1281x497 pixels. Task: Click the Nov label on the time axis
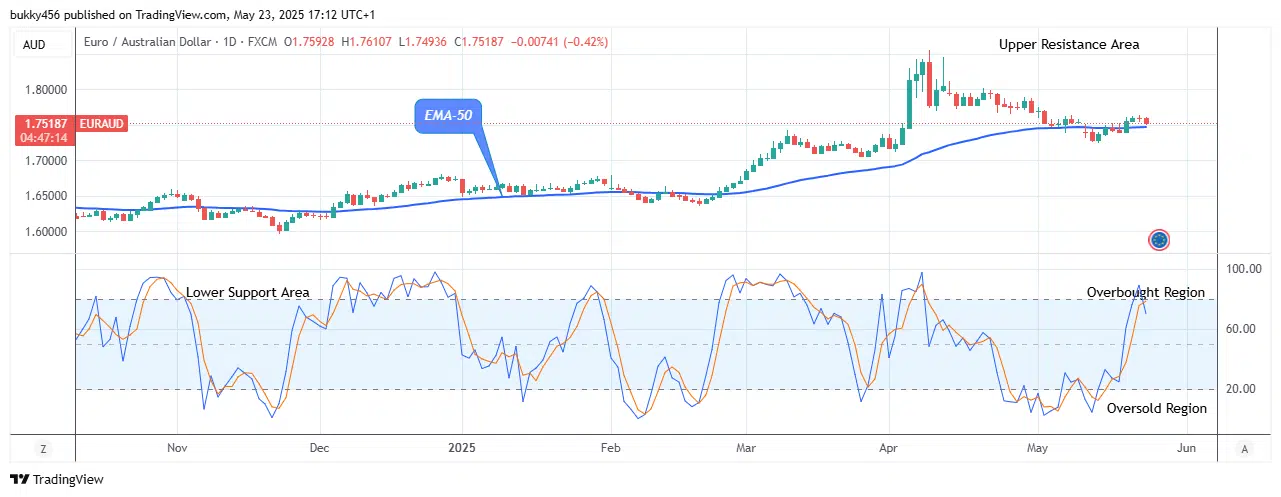(177, 448)
